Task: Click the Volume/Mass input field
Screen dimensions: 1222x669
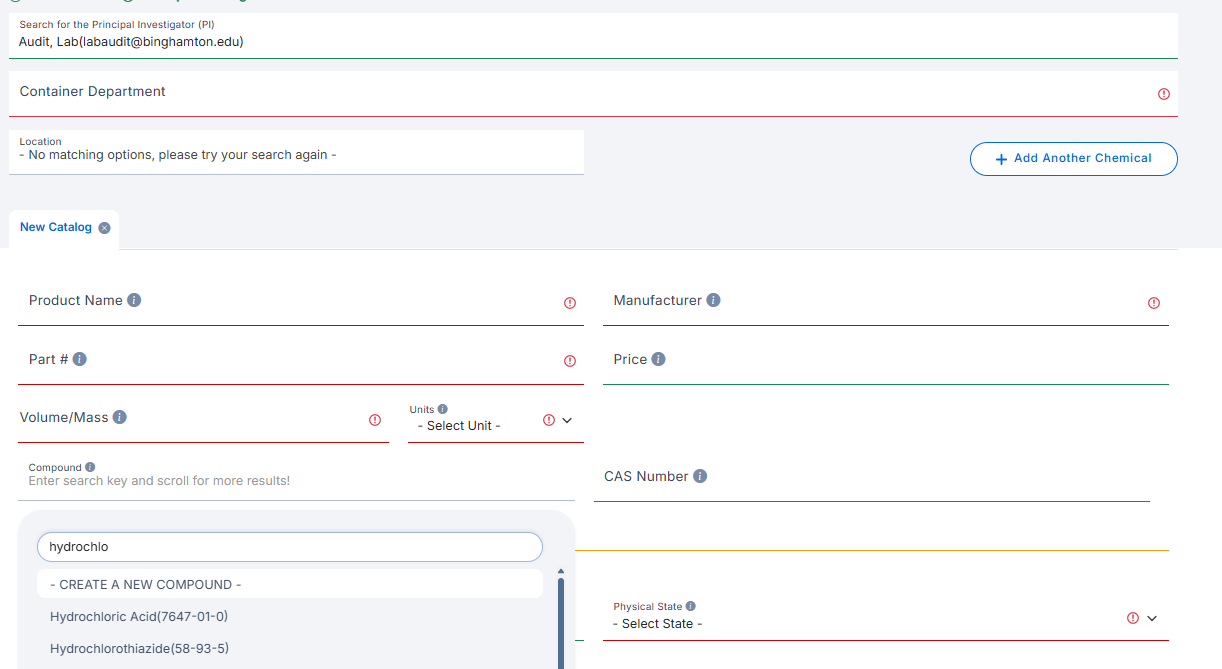Action: (x=203, y=419)
